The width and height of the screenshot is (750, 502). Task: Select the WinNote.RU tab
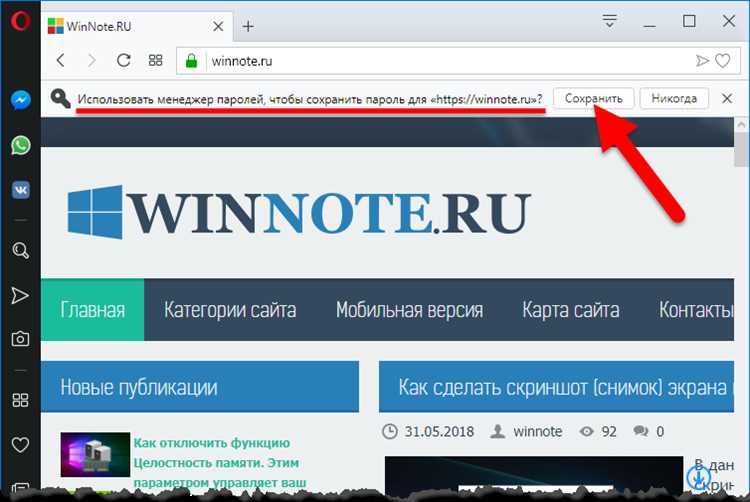[x=136, y=26]
